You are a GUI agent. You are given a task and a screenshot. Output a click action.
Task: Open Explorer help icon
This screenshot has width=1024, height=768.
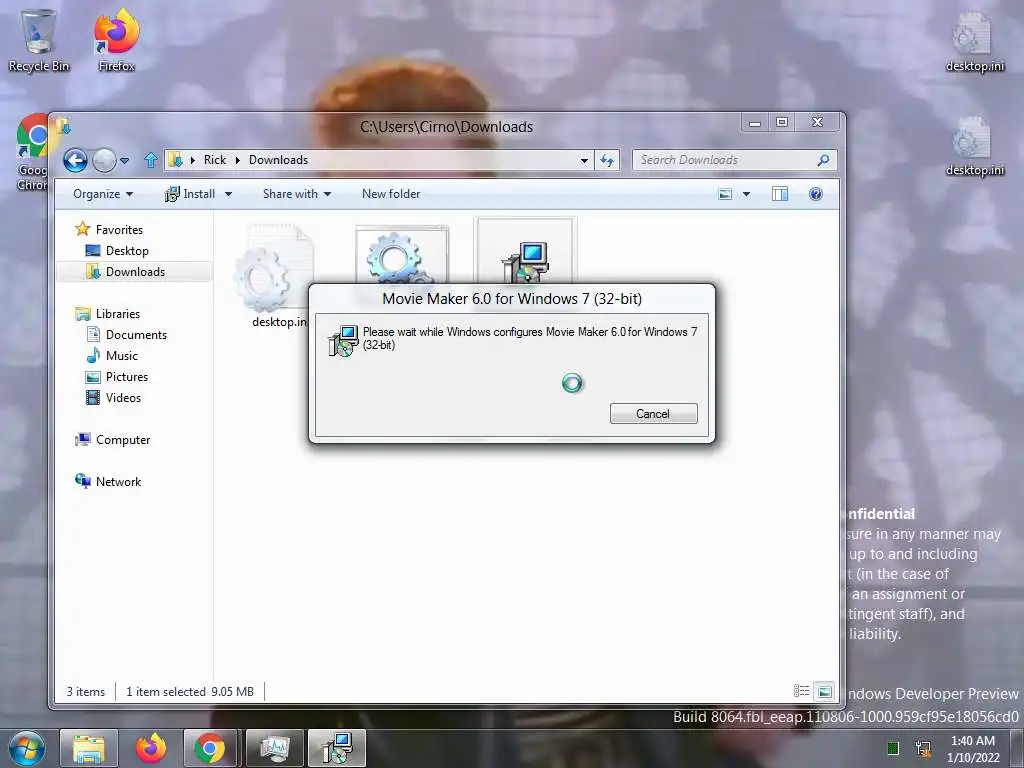point(816,194)
